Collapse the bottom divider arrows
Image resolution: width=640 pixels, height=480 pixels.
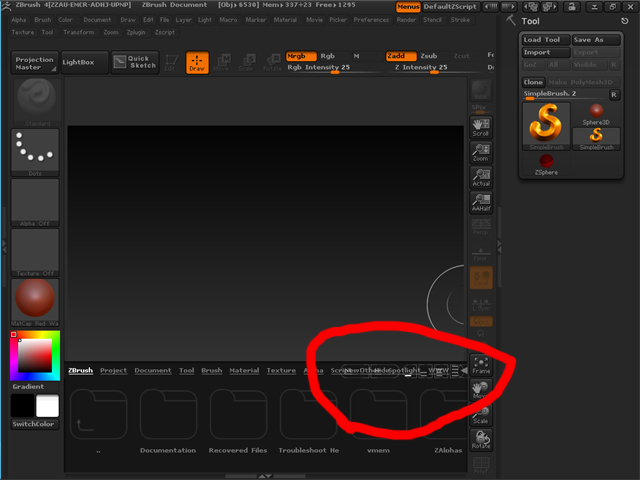coord(265,476)
